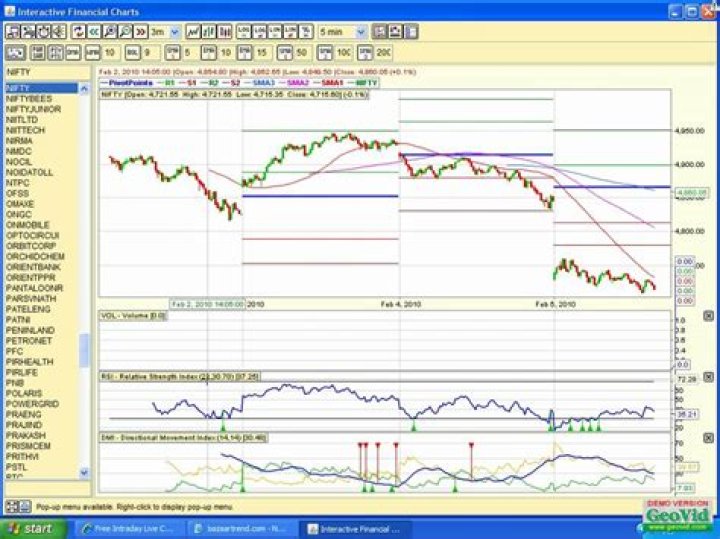
Task: Switch to line chart style icon
Action: coord(193,32)
